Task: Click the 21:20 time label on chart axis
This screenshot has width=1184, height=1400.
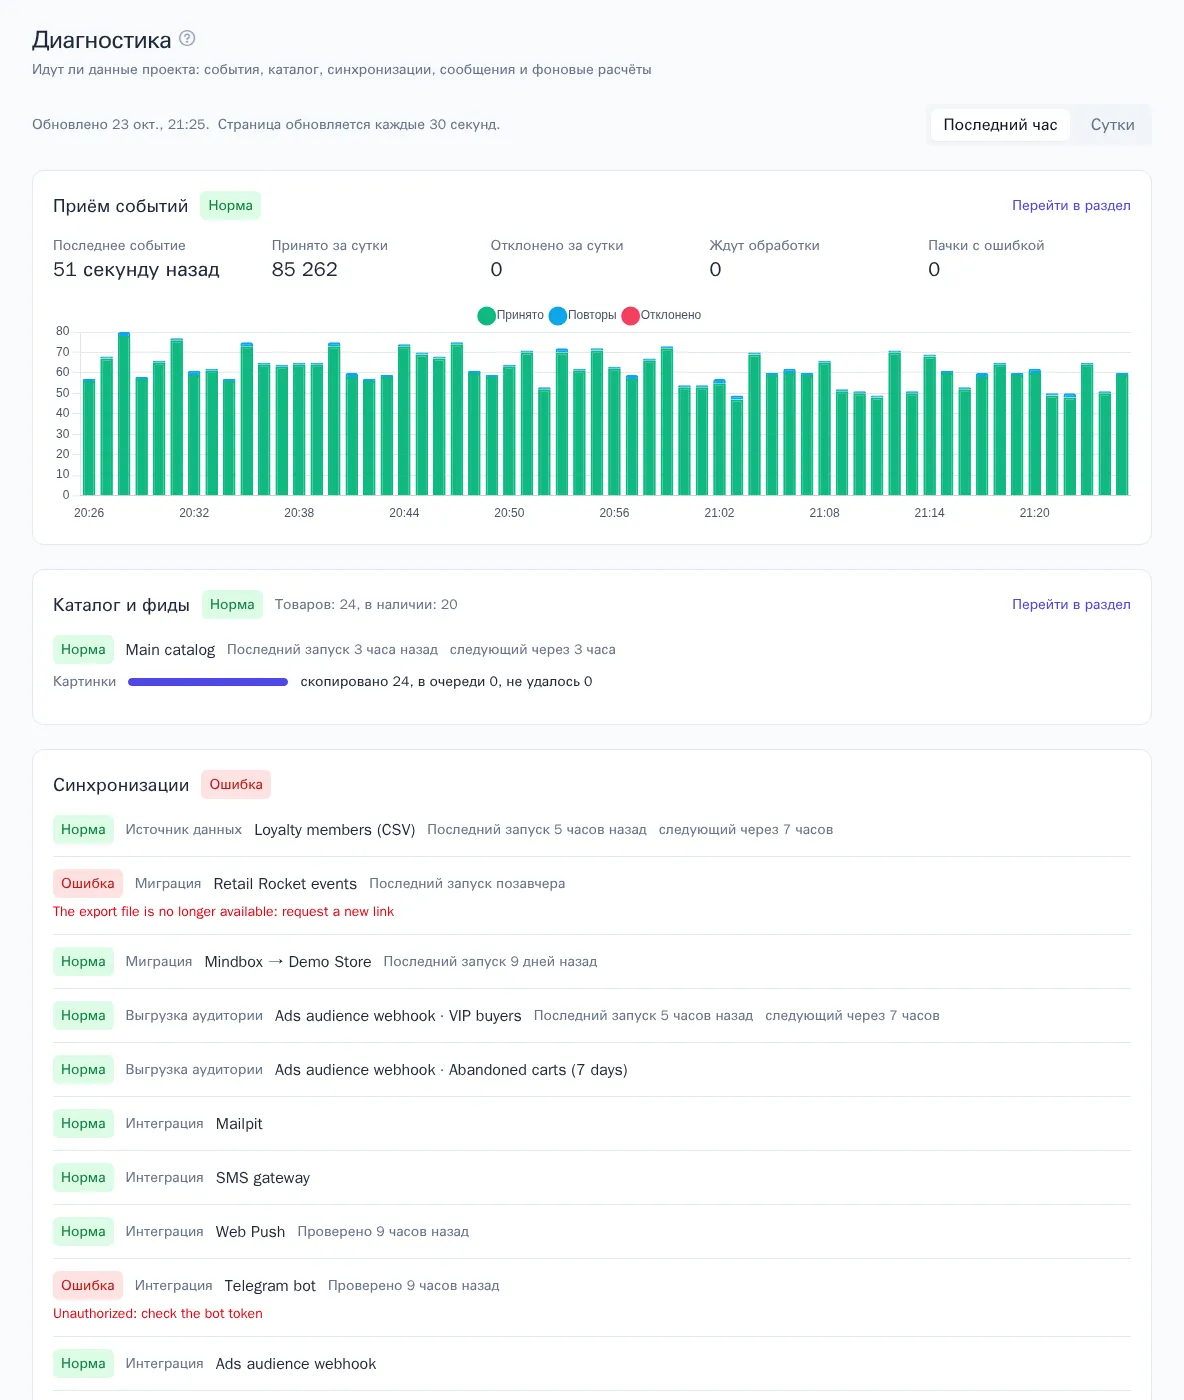Action: pyautogui.click(x=1035, y=513)
